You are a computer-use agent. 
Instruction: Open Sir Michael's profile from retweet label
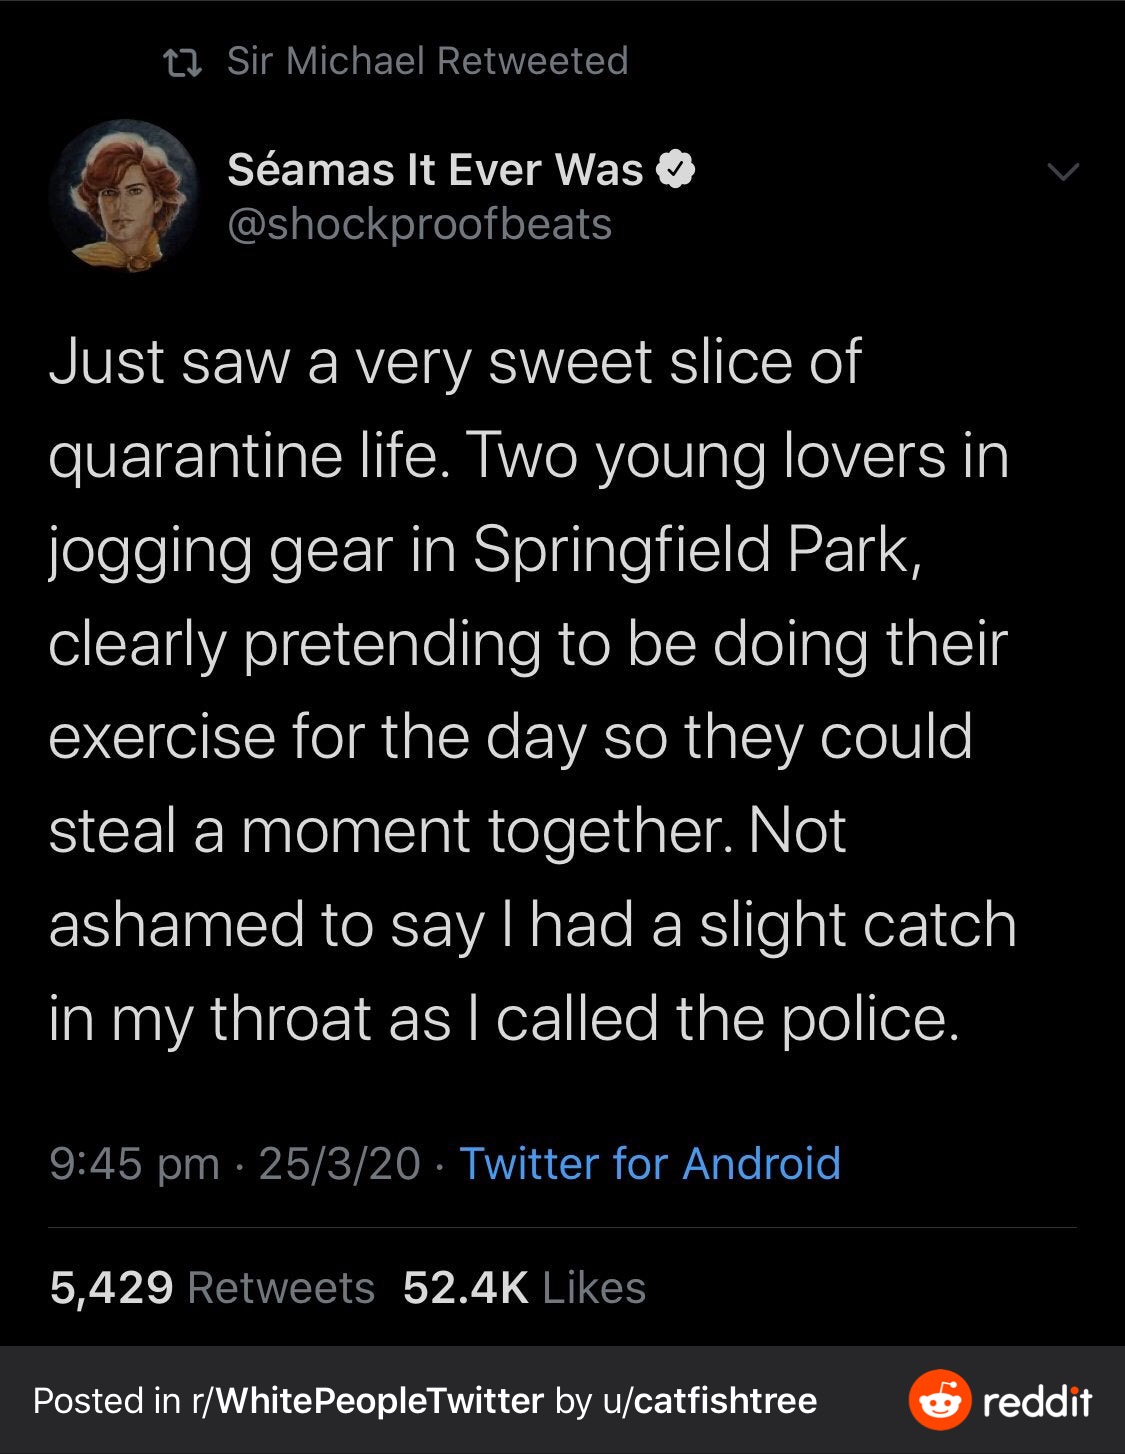pyautogui.click(x=326, y=61)
